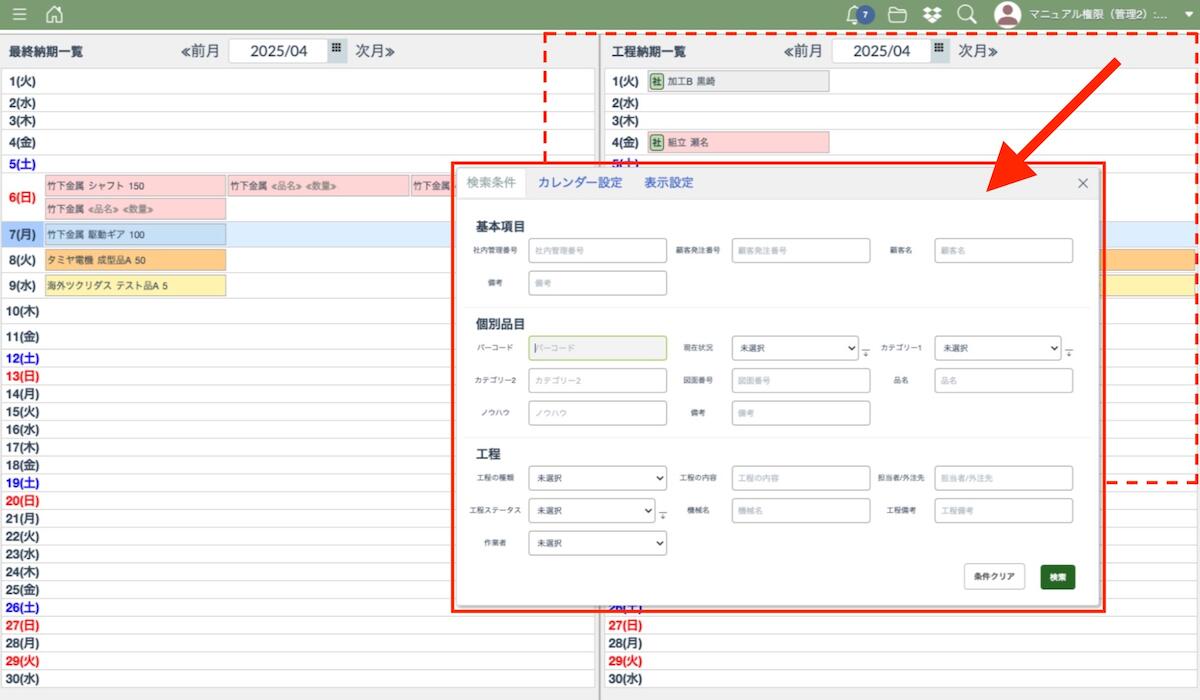Viewport: 1200px width, 700px height.
Task: Switch to the 表示設定 tab
Action: click(668, 183)
